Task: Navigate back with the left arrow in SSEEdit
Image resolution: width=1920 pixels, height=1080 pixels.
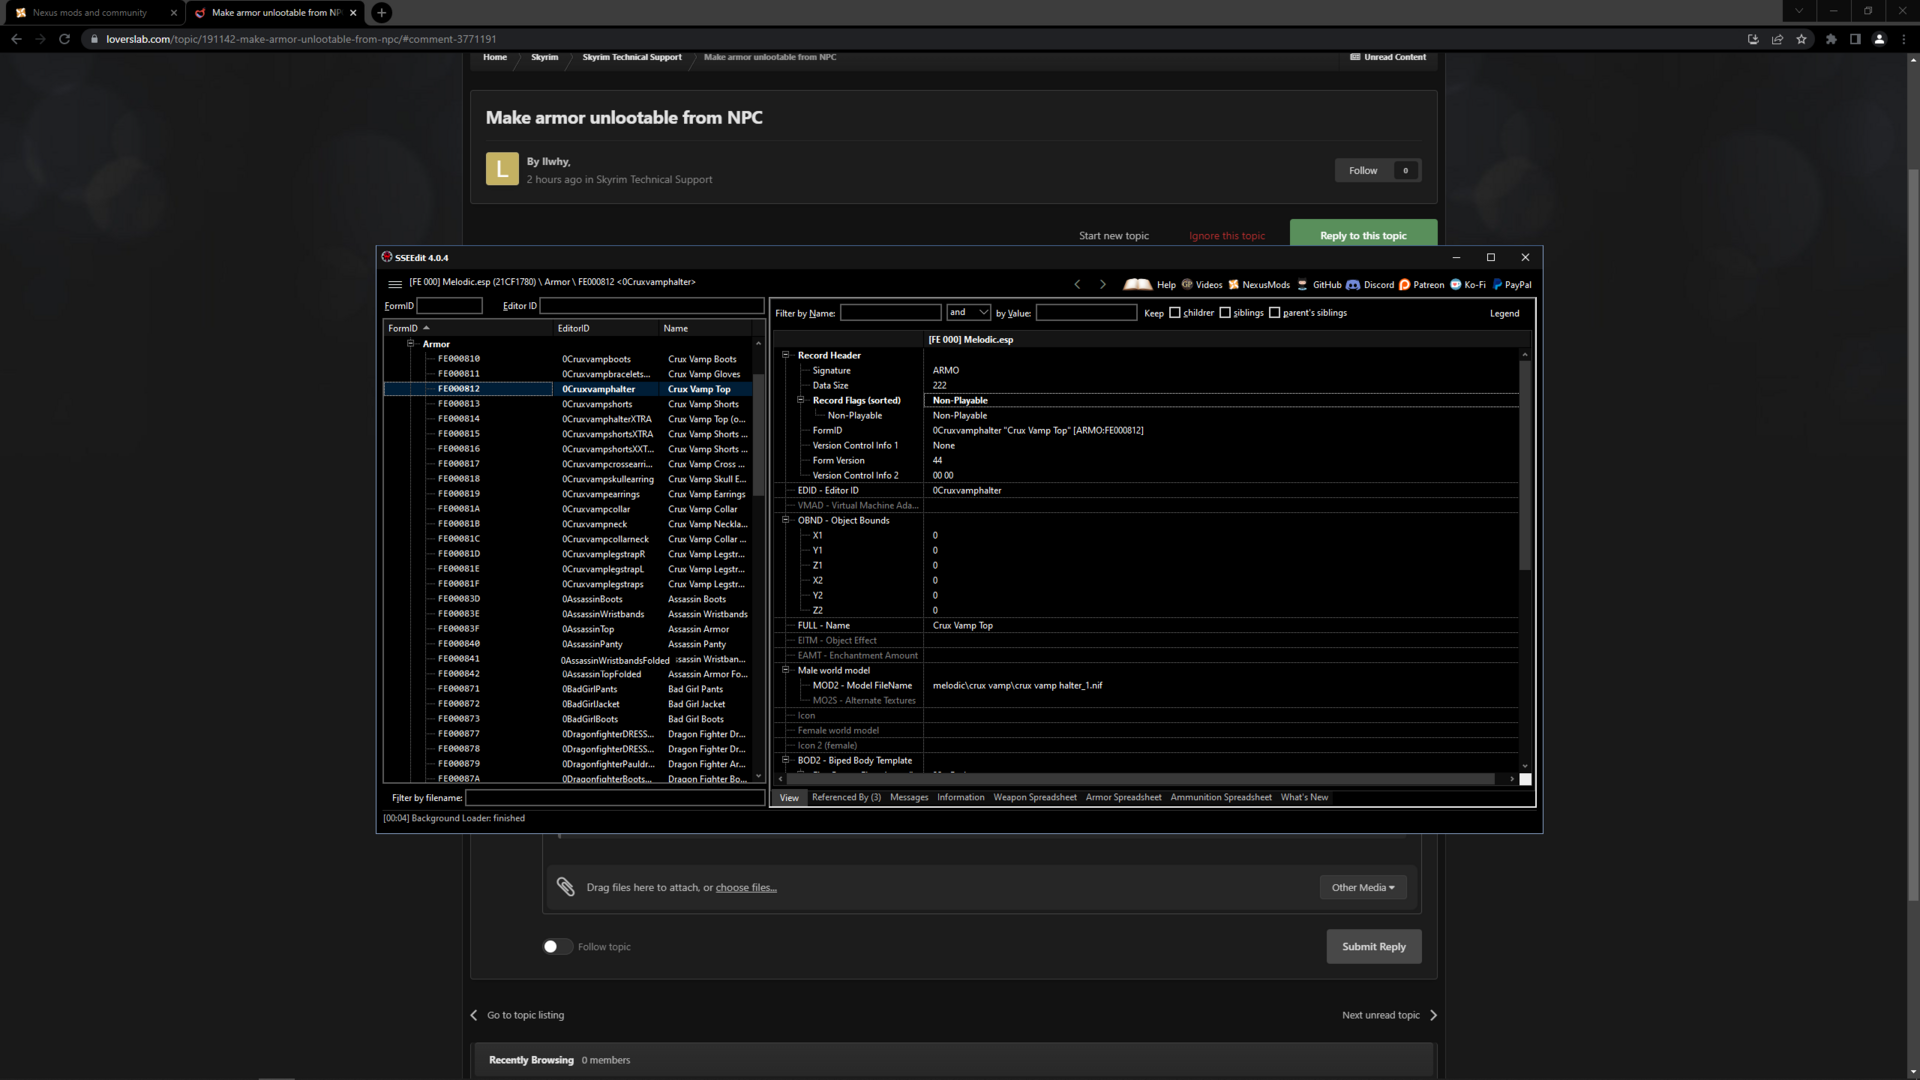Action: (1077, 285)
